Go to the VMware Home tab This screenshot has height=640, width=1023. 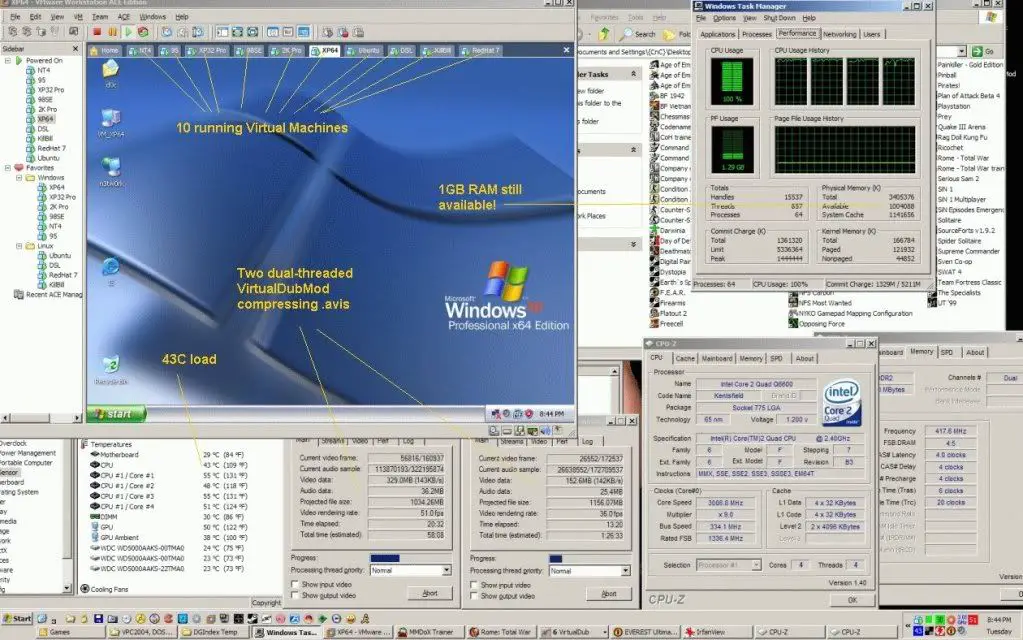pos(105,50)
